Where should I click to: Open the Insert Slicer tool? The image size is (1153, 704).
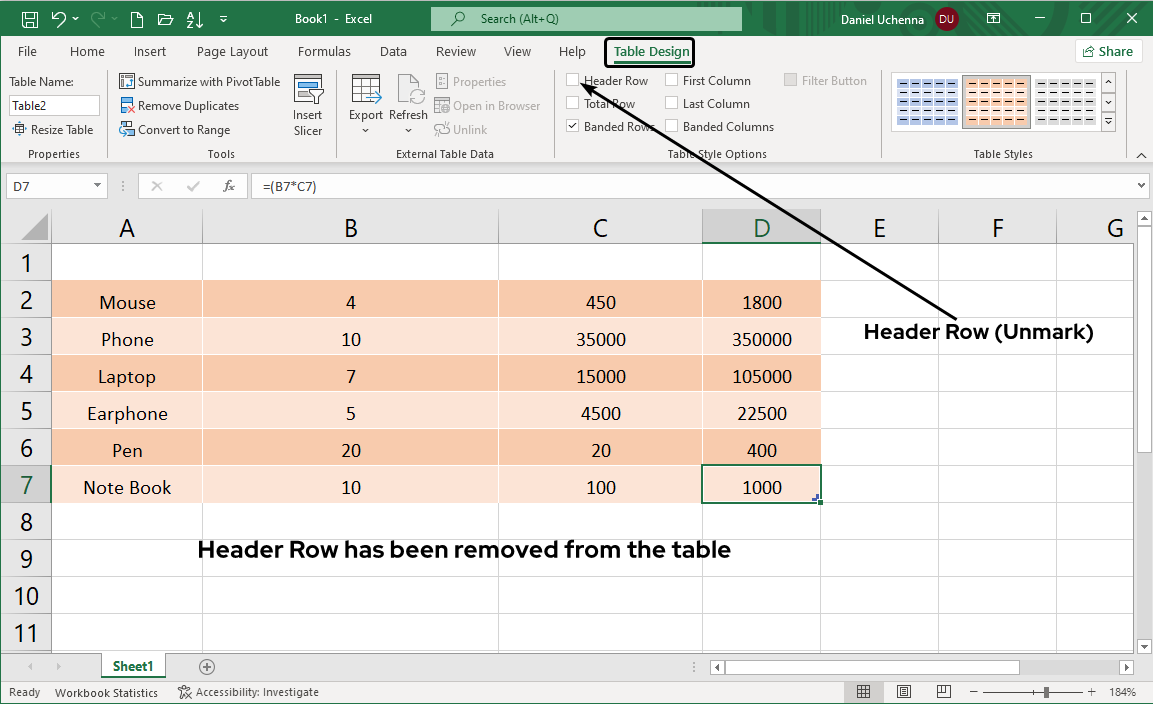308,103
